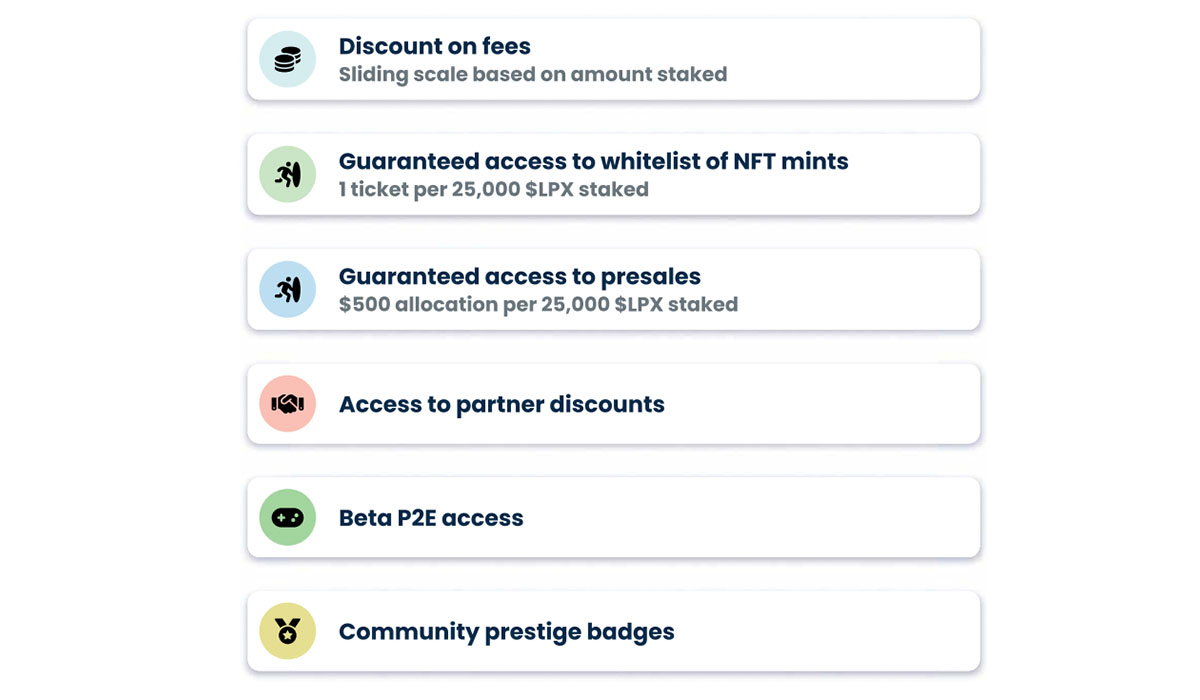The height and width of the screenshot is (700, 1200).
Task: Open "Access to partner discounts" text
Action: [501, 404]
